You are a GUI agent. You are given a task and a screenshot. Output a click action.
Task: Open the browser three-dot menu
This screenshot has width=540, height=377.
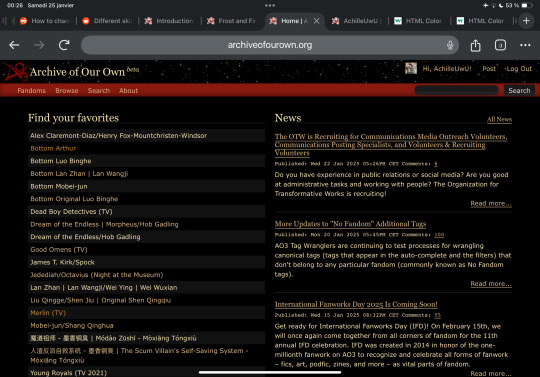click(525, 45)
